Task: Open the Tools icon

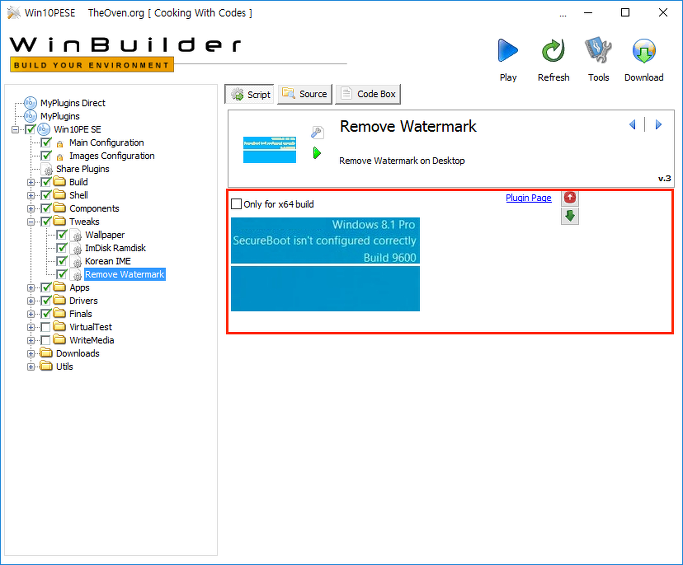Action: point(598,50)
